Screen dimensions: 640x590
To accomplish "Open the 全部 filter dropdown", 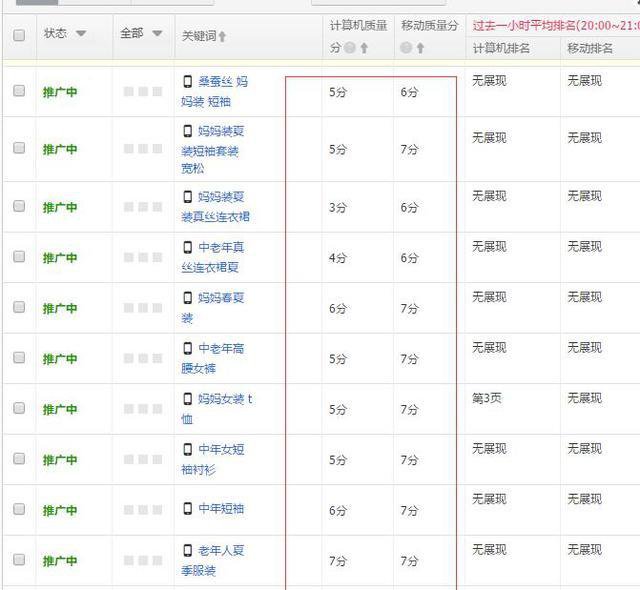I will (x=157, y=33).
